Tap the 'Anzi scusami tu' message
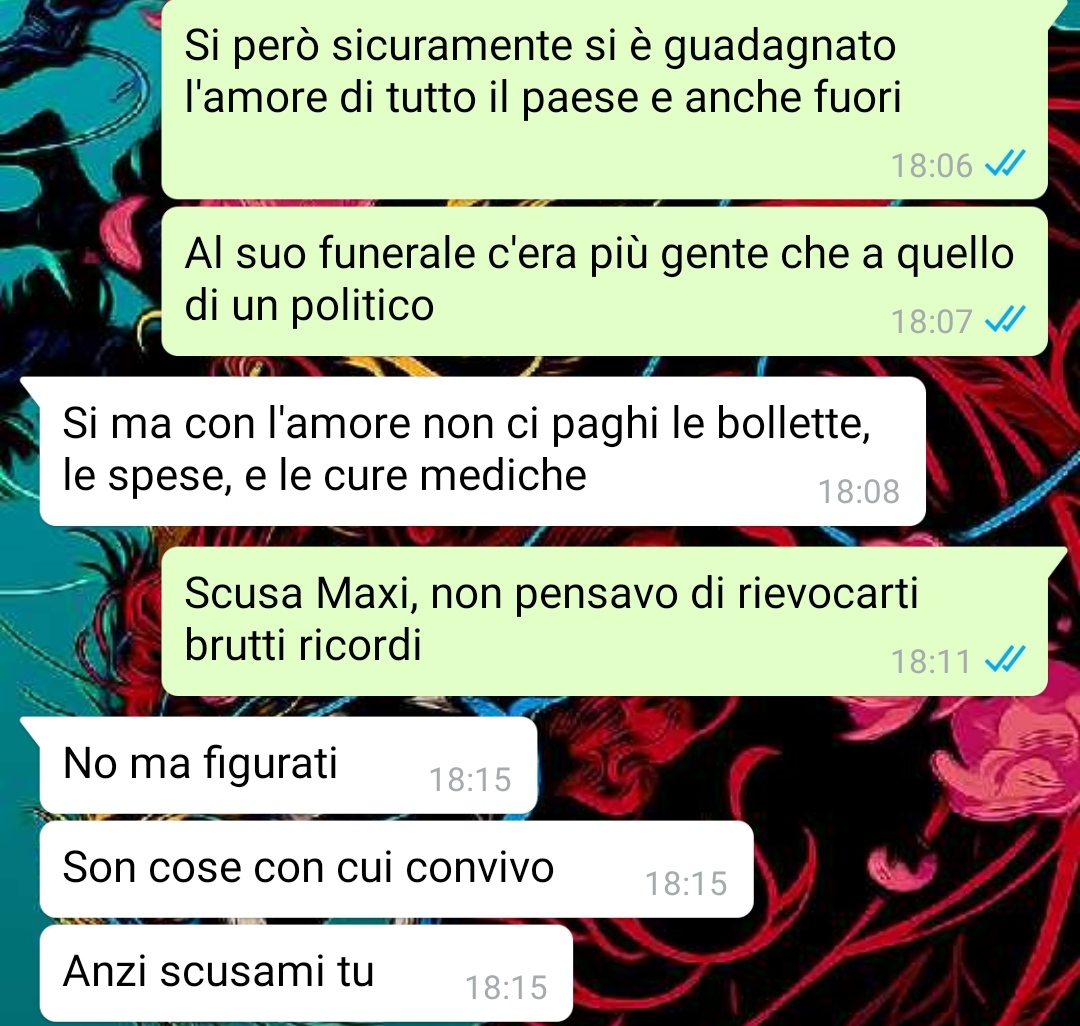Screen dimensions: 1080x1026 pyautogui.click(x=306, y=973)
